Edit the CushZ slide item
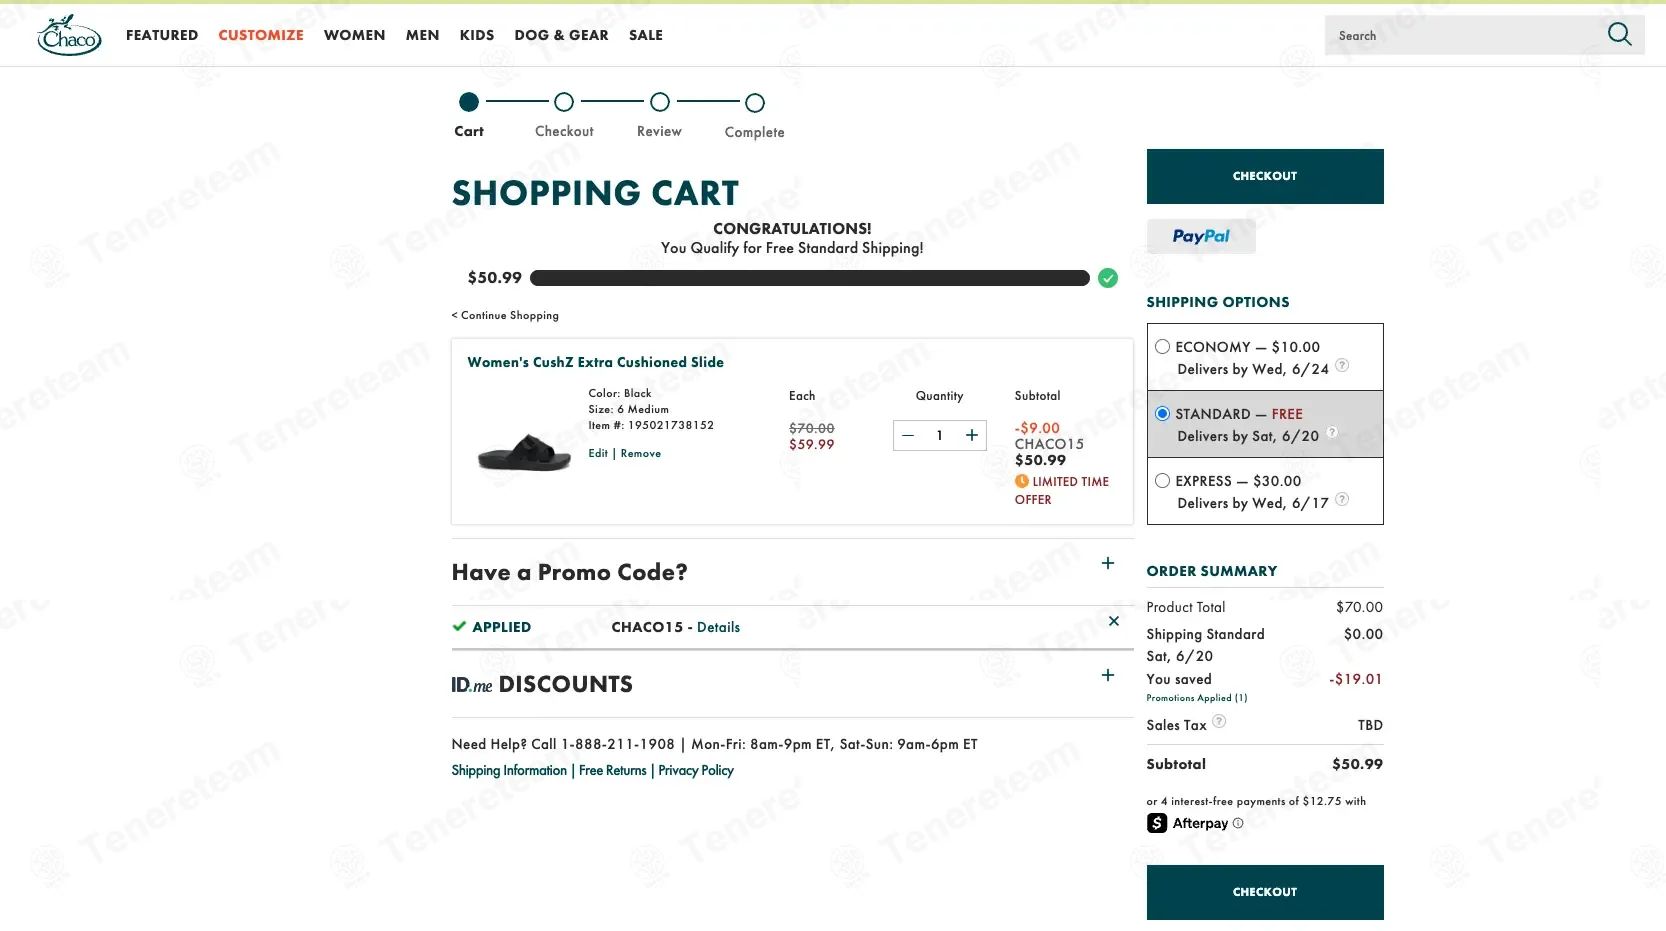1666x931 pixels. click(x=598, y=453)
